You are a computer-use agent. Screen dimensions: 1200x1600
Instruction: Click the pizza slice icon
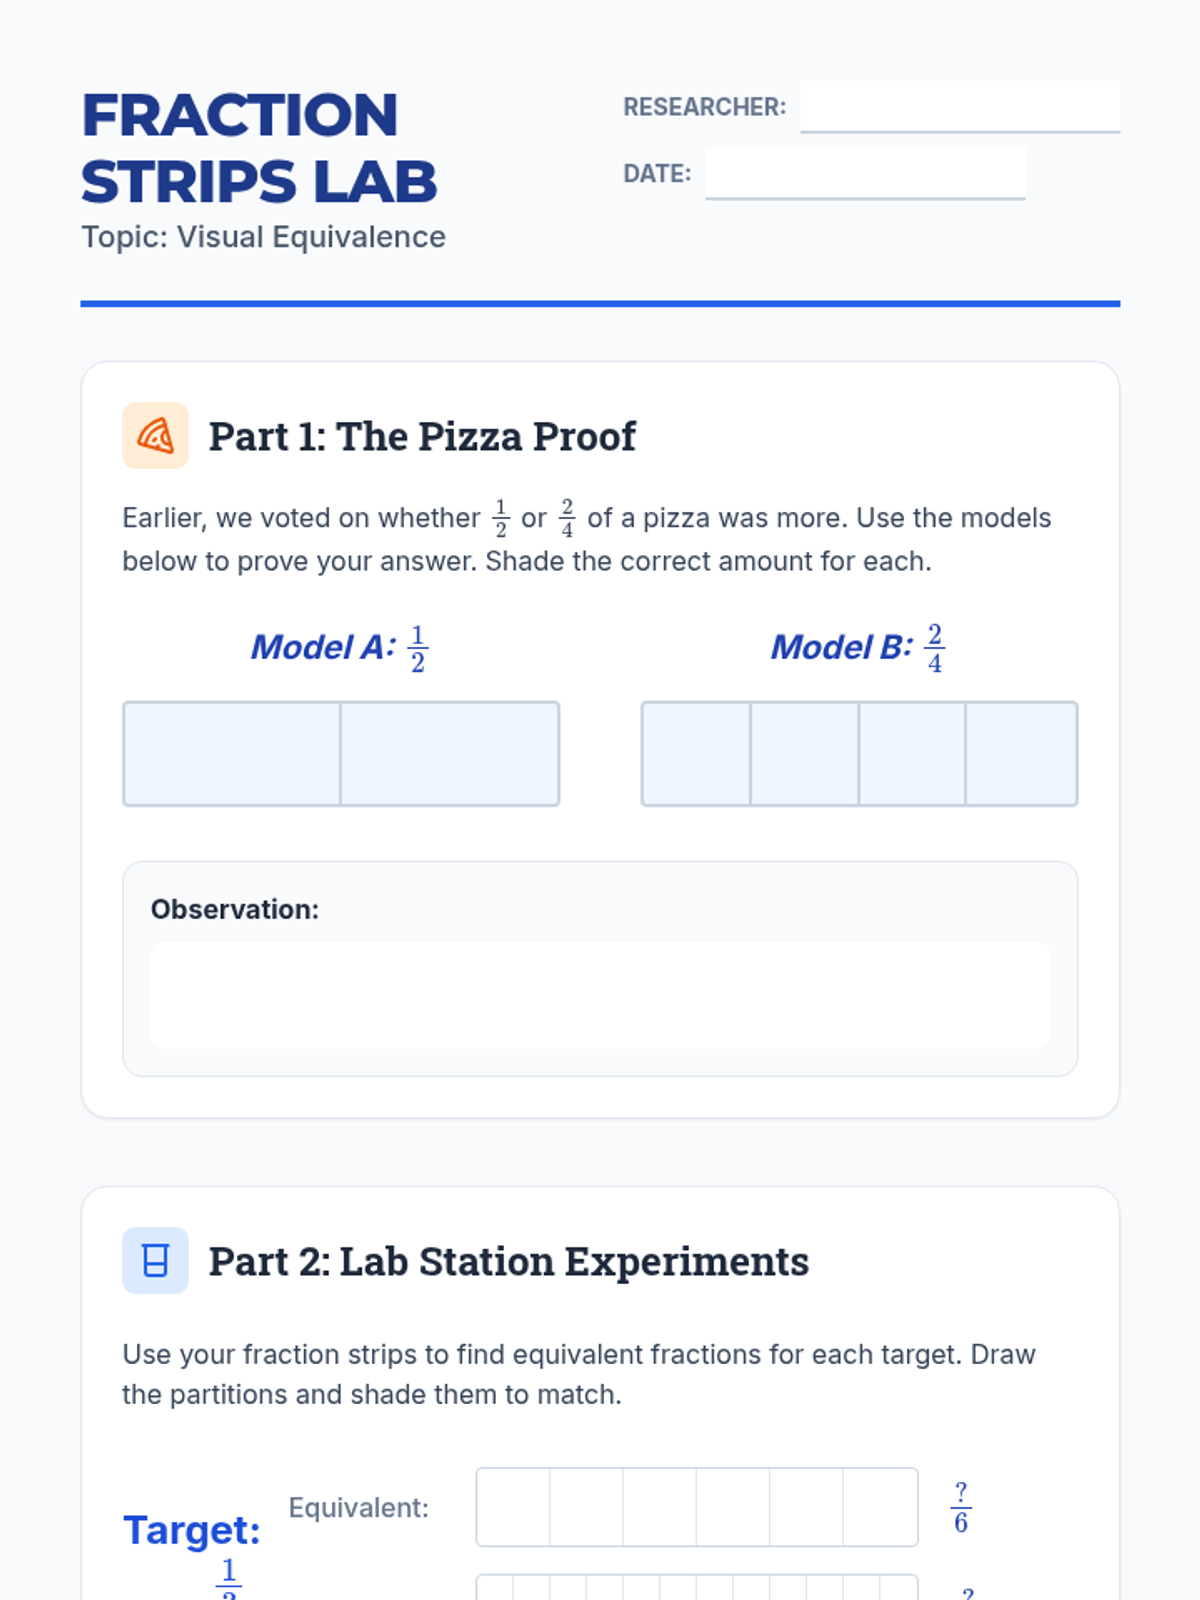click(x=155, y=436)
